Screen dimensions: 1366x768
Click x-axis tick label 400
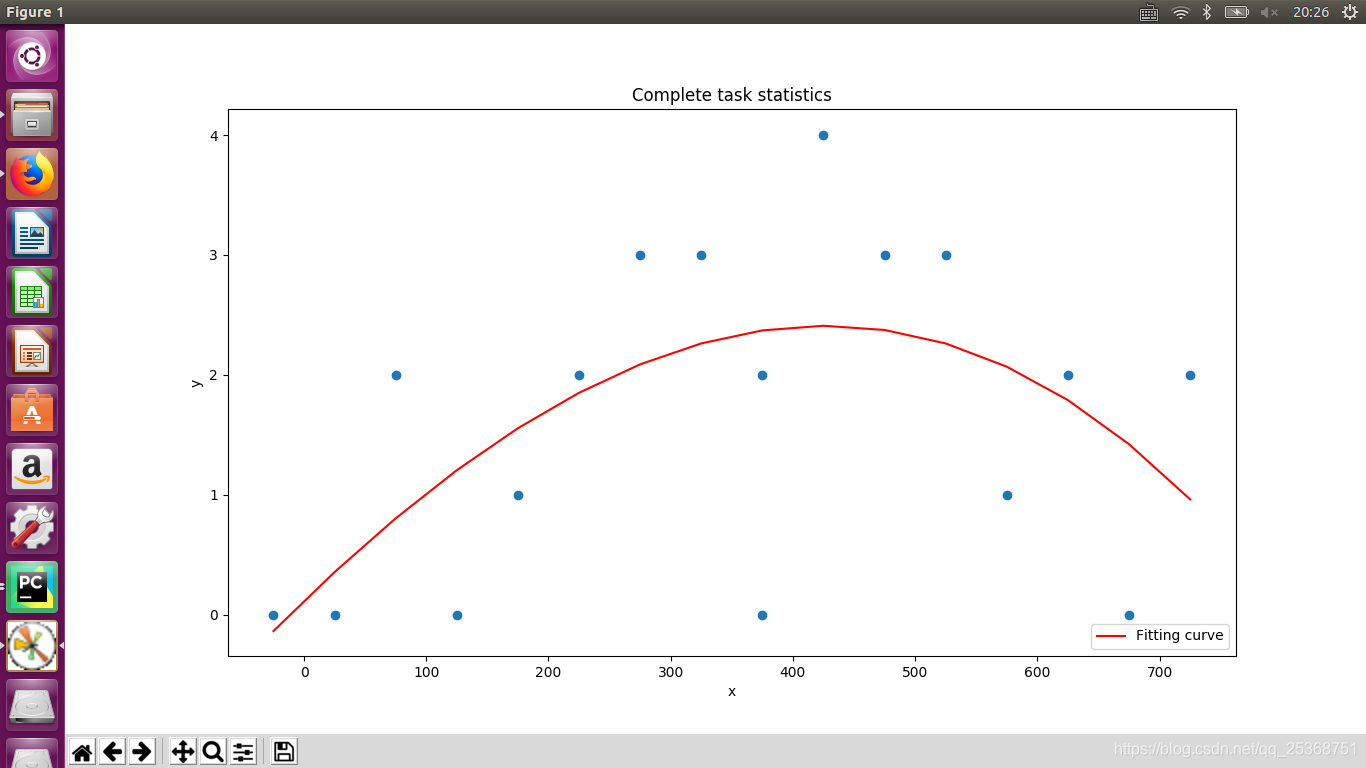pos(793,673)
